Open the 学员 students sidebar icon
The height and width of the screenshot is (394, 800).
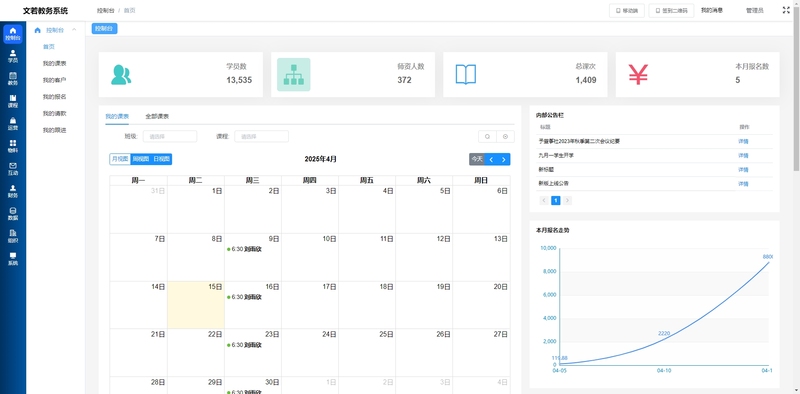(x=13, y=56)
